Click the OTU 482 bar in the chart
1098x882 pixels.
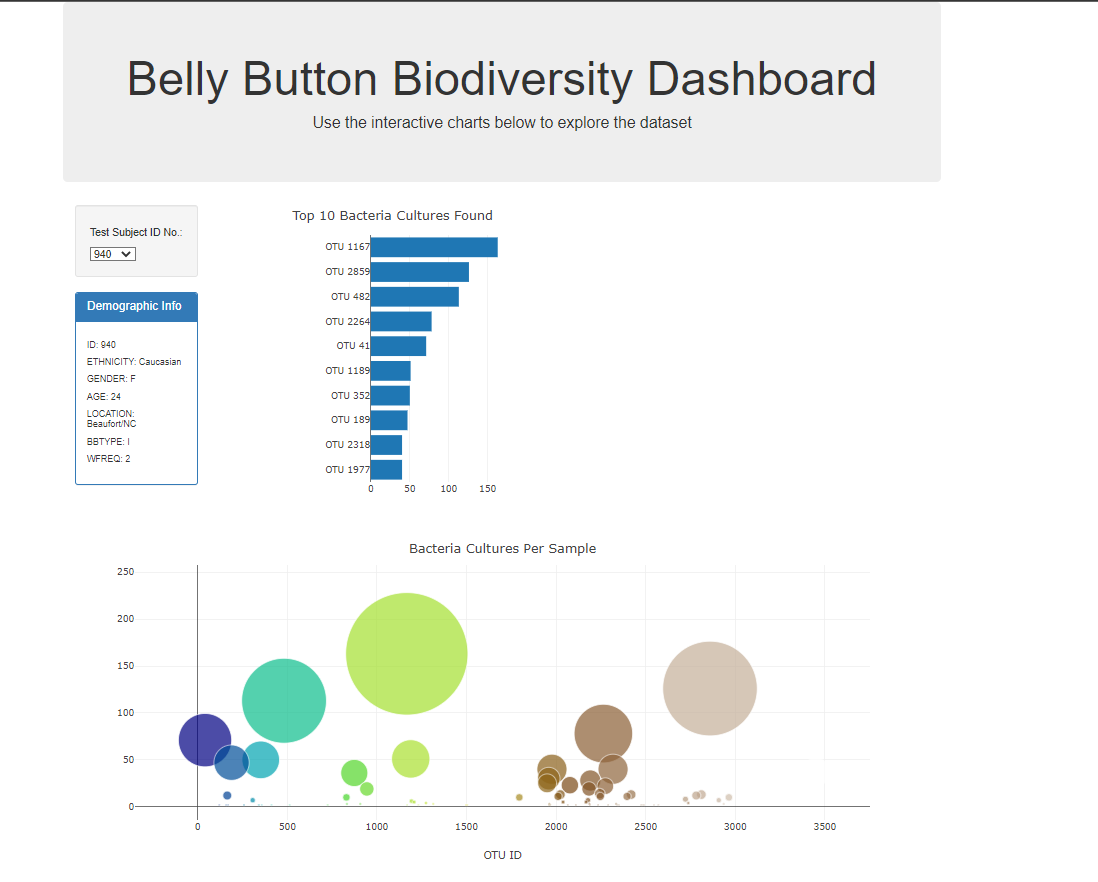click(414, 296)
